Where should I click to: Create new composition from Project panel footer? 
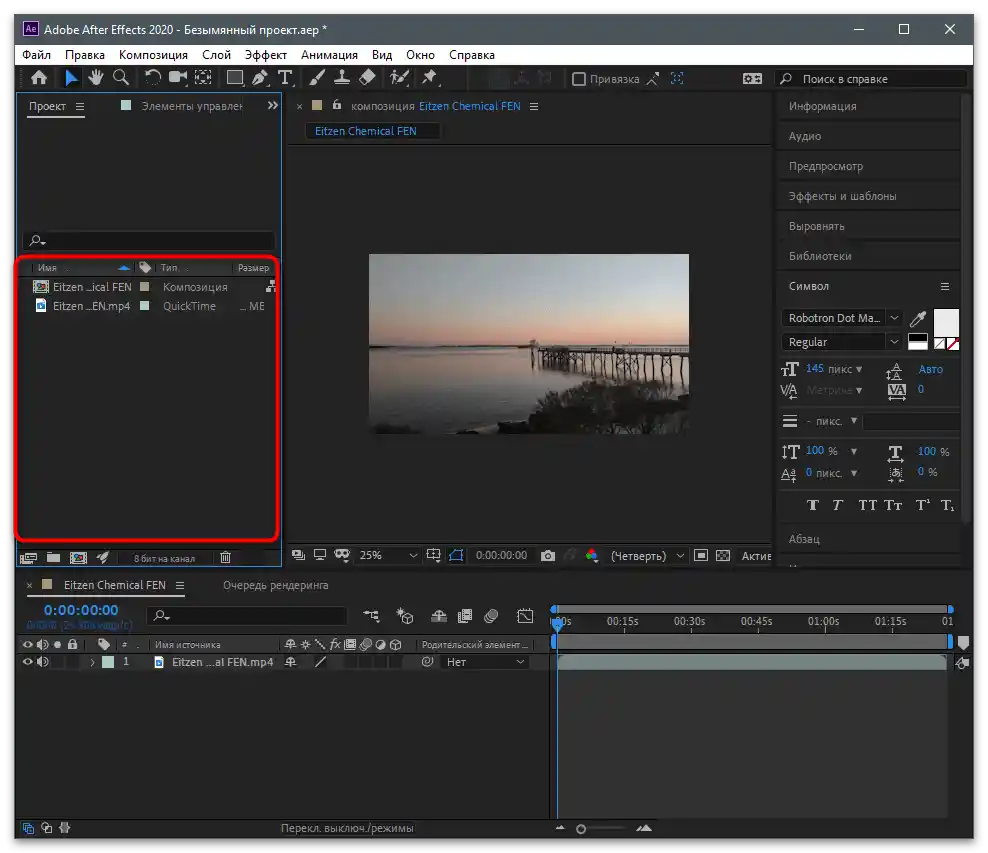(x=78, y=558)
